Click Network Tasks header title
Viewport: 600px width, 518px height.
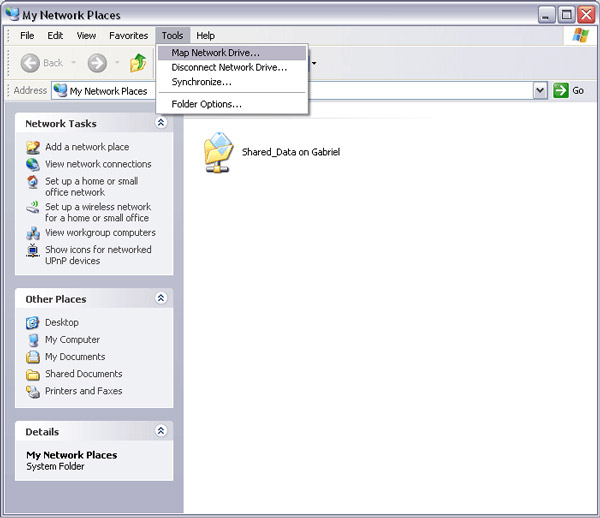(61, 124)
